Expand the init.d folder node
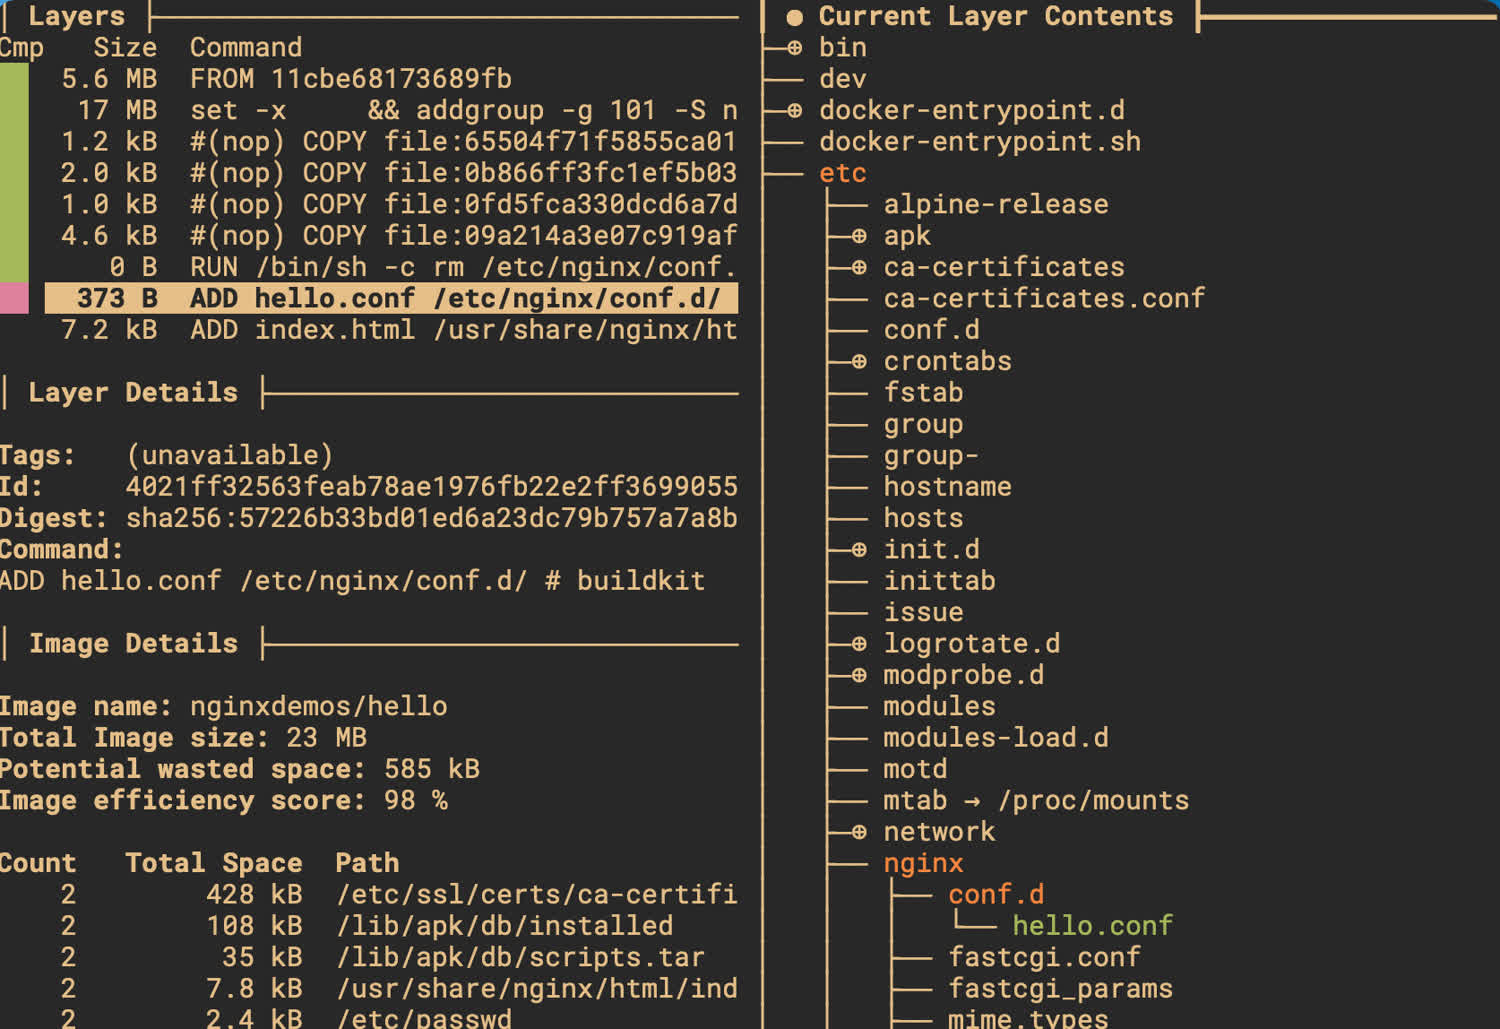This screenshot has width=1500, height=1029. click(x=858, y=550)
